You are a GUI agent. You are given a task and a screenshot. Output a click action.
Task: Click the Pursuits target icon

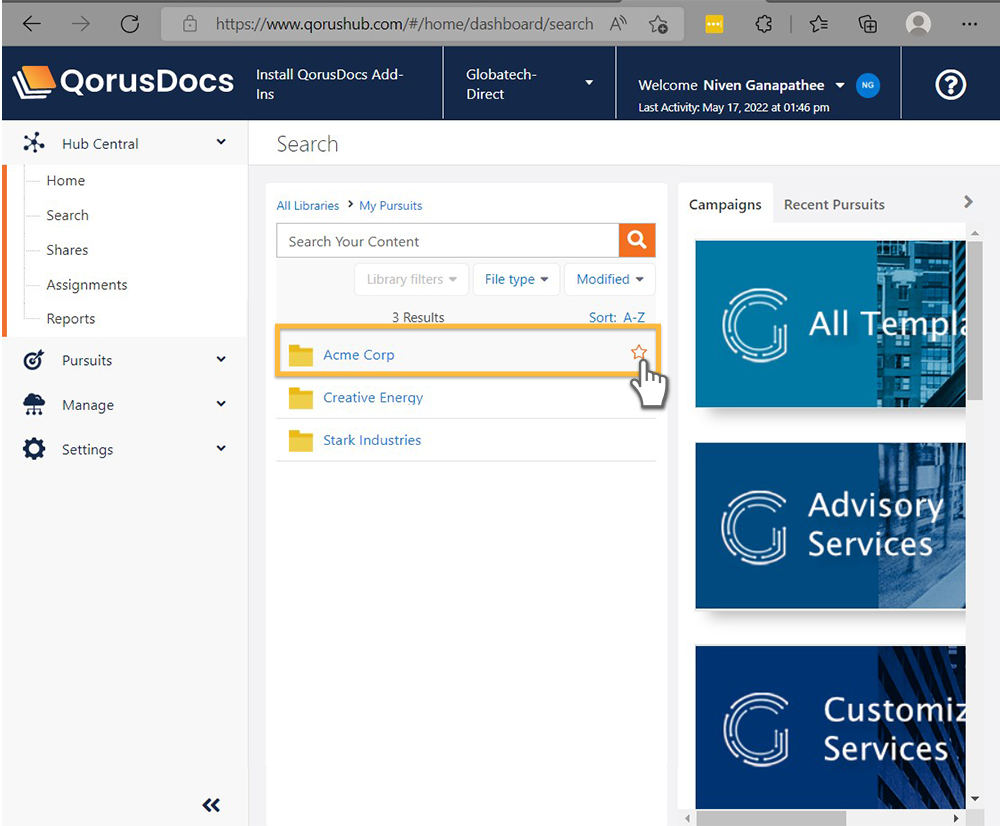pyautogui.click(x=33, y=360)
